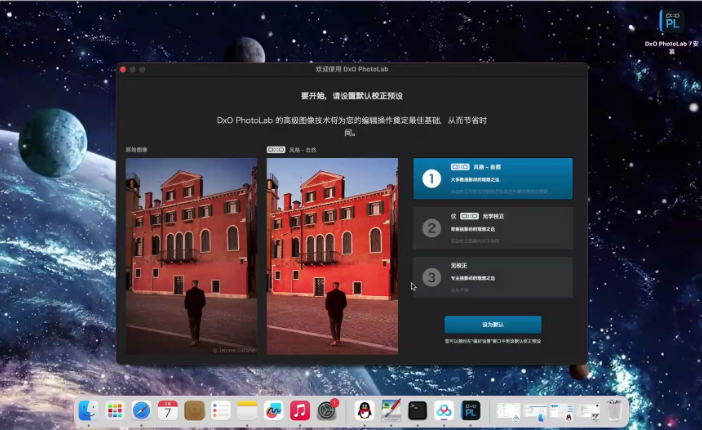702x430 pixels.
Task: Open third minimized window thumbnail with QQ badge
Action: point(562,412)
